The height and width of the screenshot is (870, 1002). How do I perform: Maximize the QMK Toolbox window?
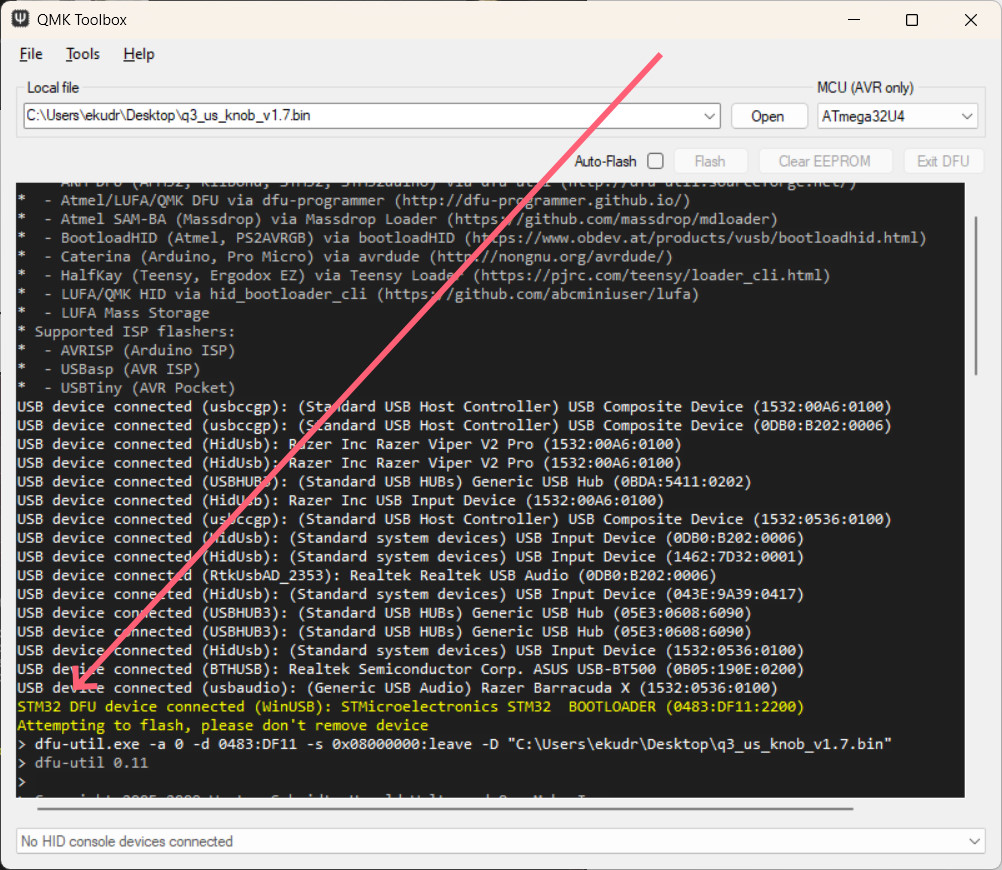click(912, 20)
